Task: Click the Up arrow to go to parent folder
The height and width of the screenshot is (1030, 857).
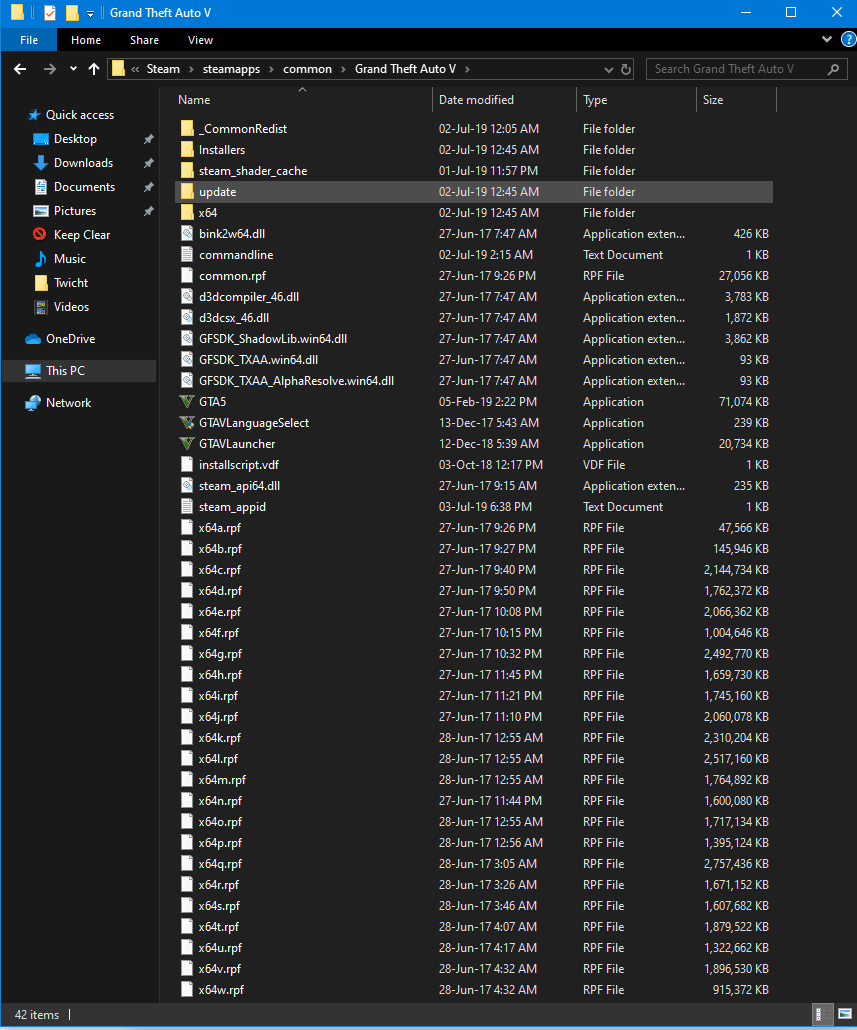Action: [x=94, y=68]
